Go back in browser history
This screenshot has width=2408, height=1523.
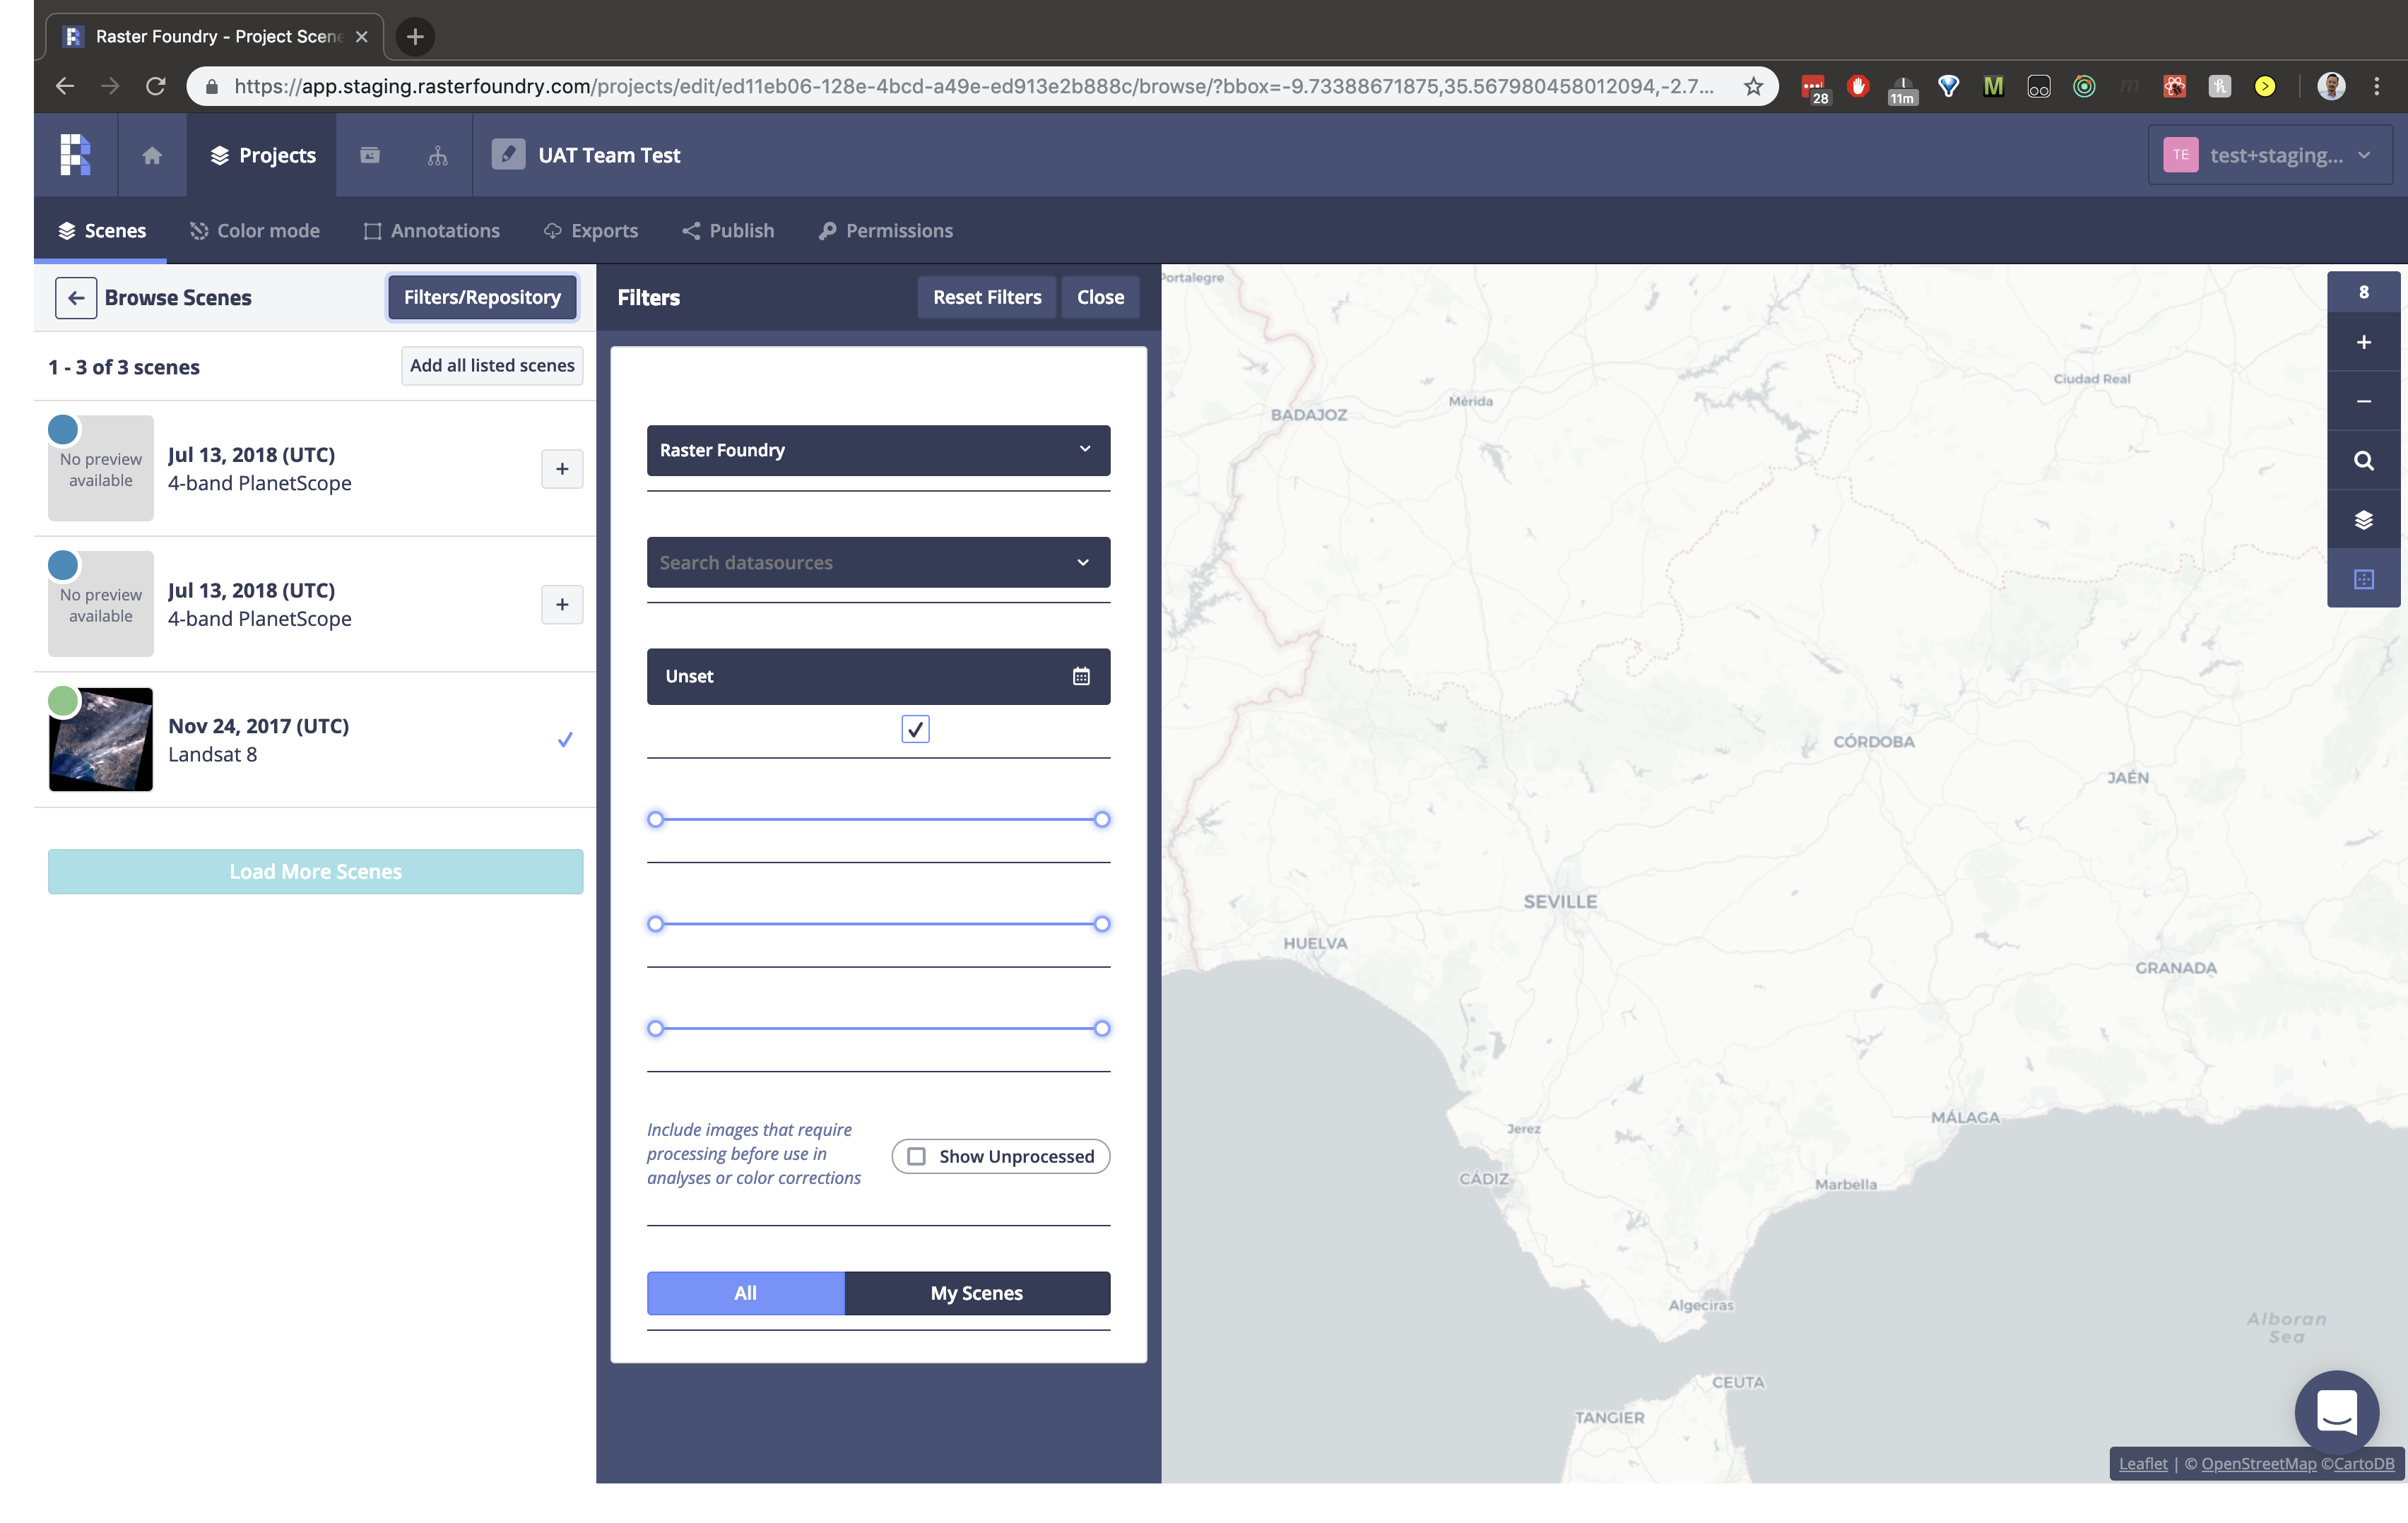(65, 86)
